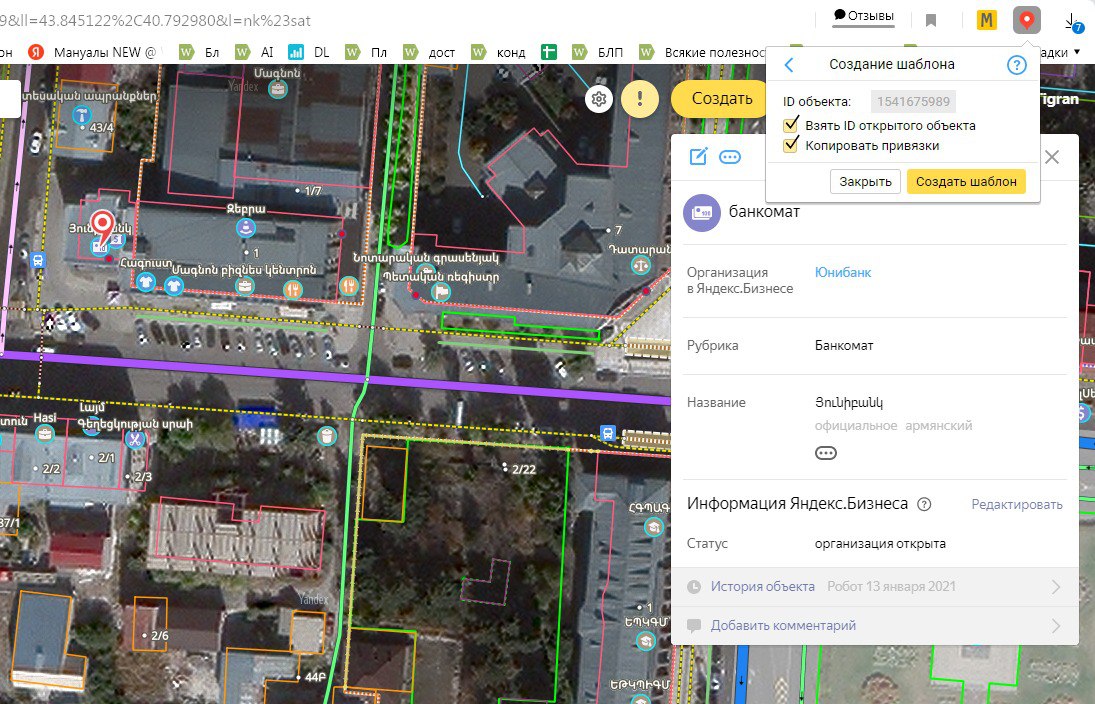
Task: Click the hardware store icon near 43/4
Action: click(x=82, y=115)
